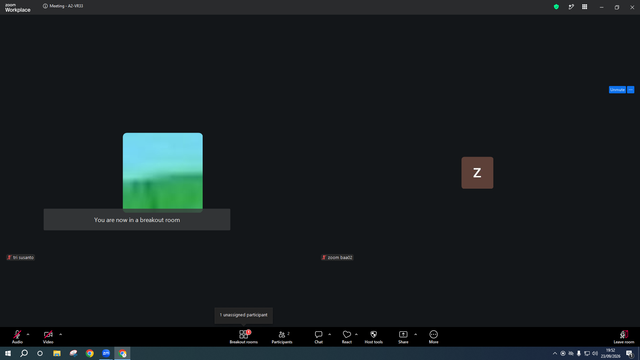Click the green encryption shield icon
640x360 pixels.
tap(556, 7)
